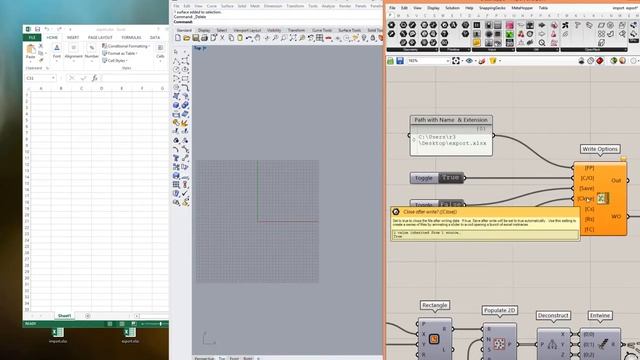Switch to Rhino Curve Tools toolbar tab

click(x=322, y=30)
